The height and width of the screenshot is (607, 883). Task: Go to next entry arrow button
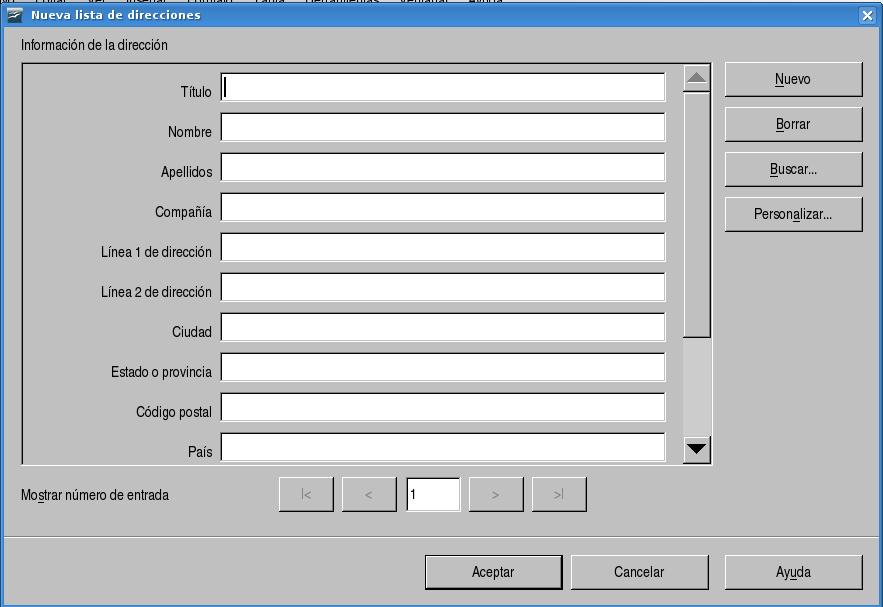click(x=496, y=495)
